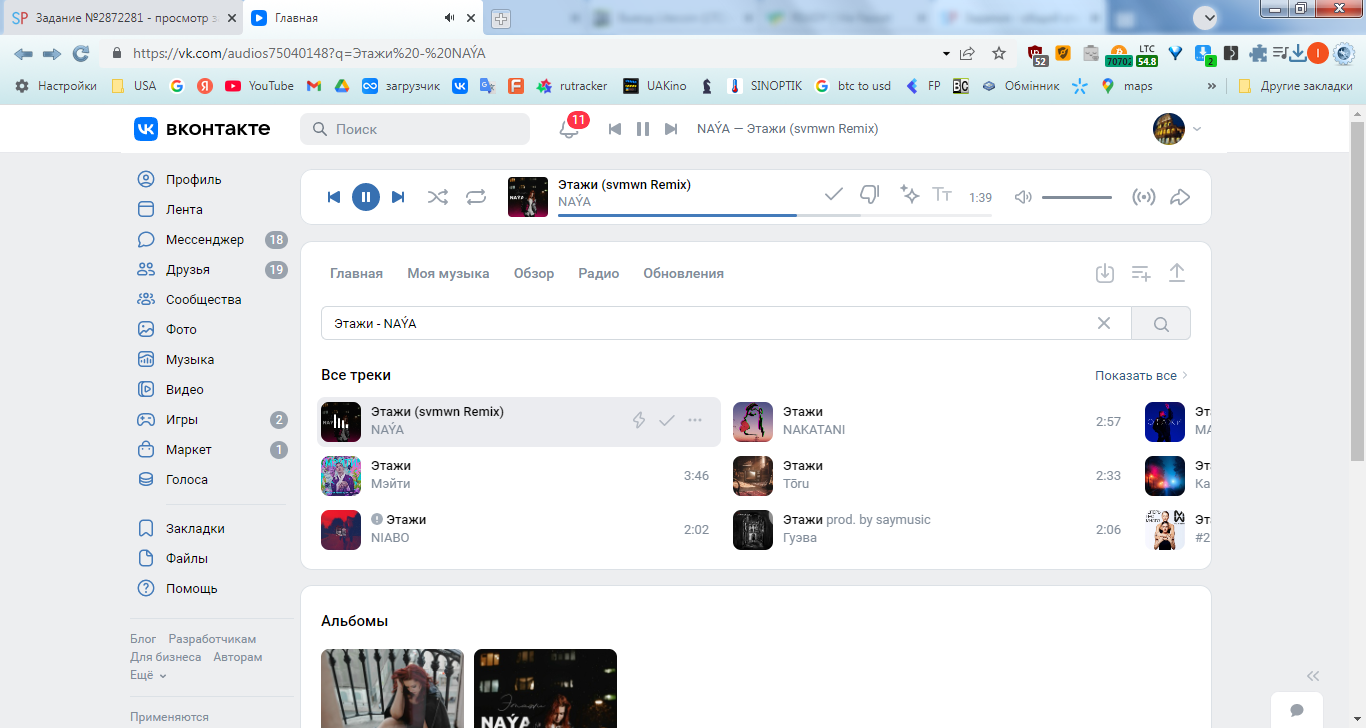This screenshot has width=1366, height=728.
Task: Toggle repeat mode in the player
Action: pyautogui.click(x=476, y=197)
